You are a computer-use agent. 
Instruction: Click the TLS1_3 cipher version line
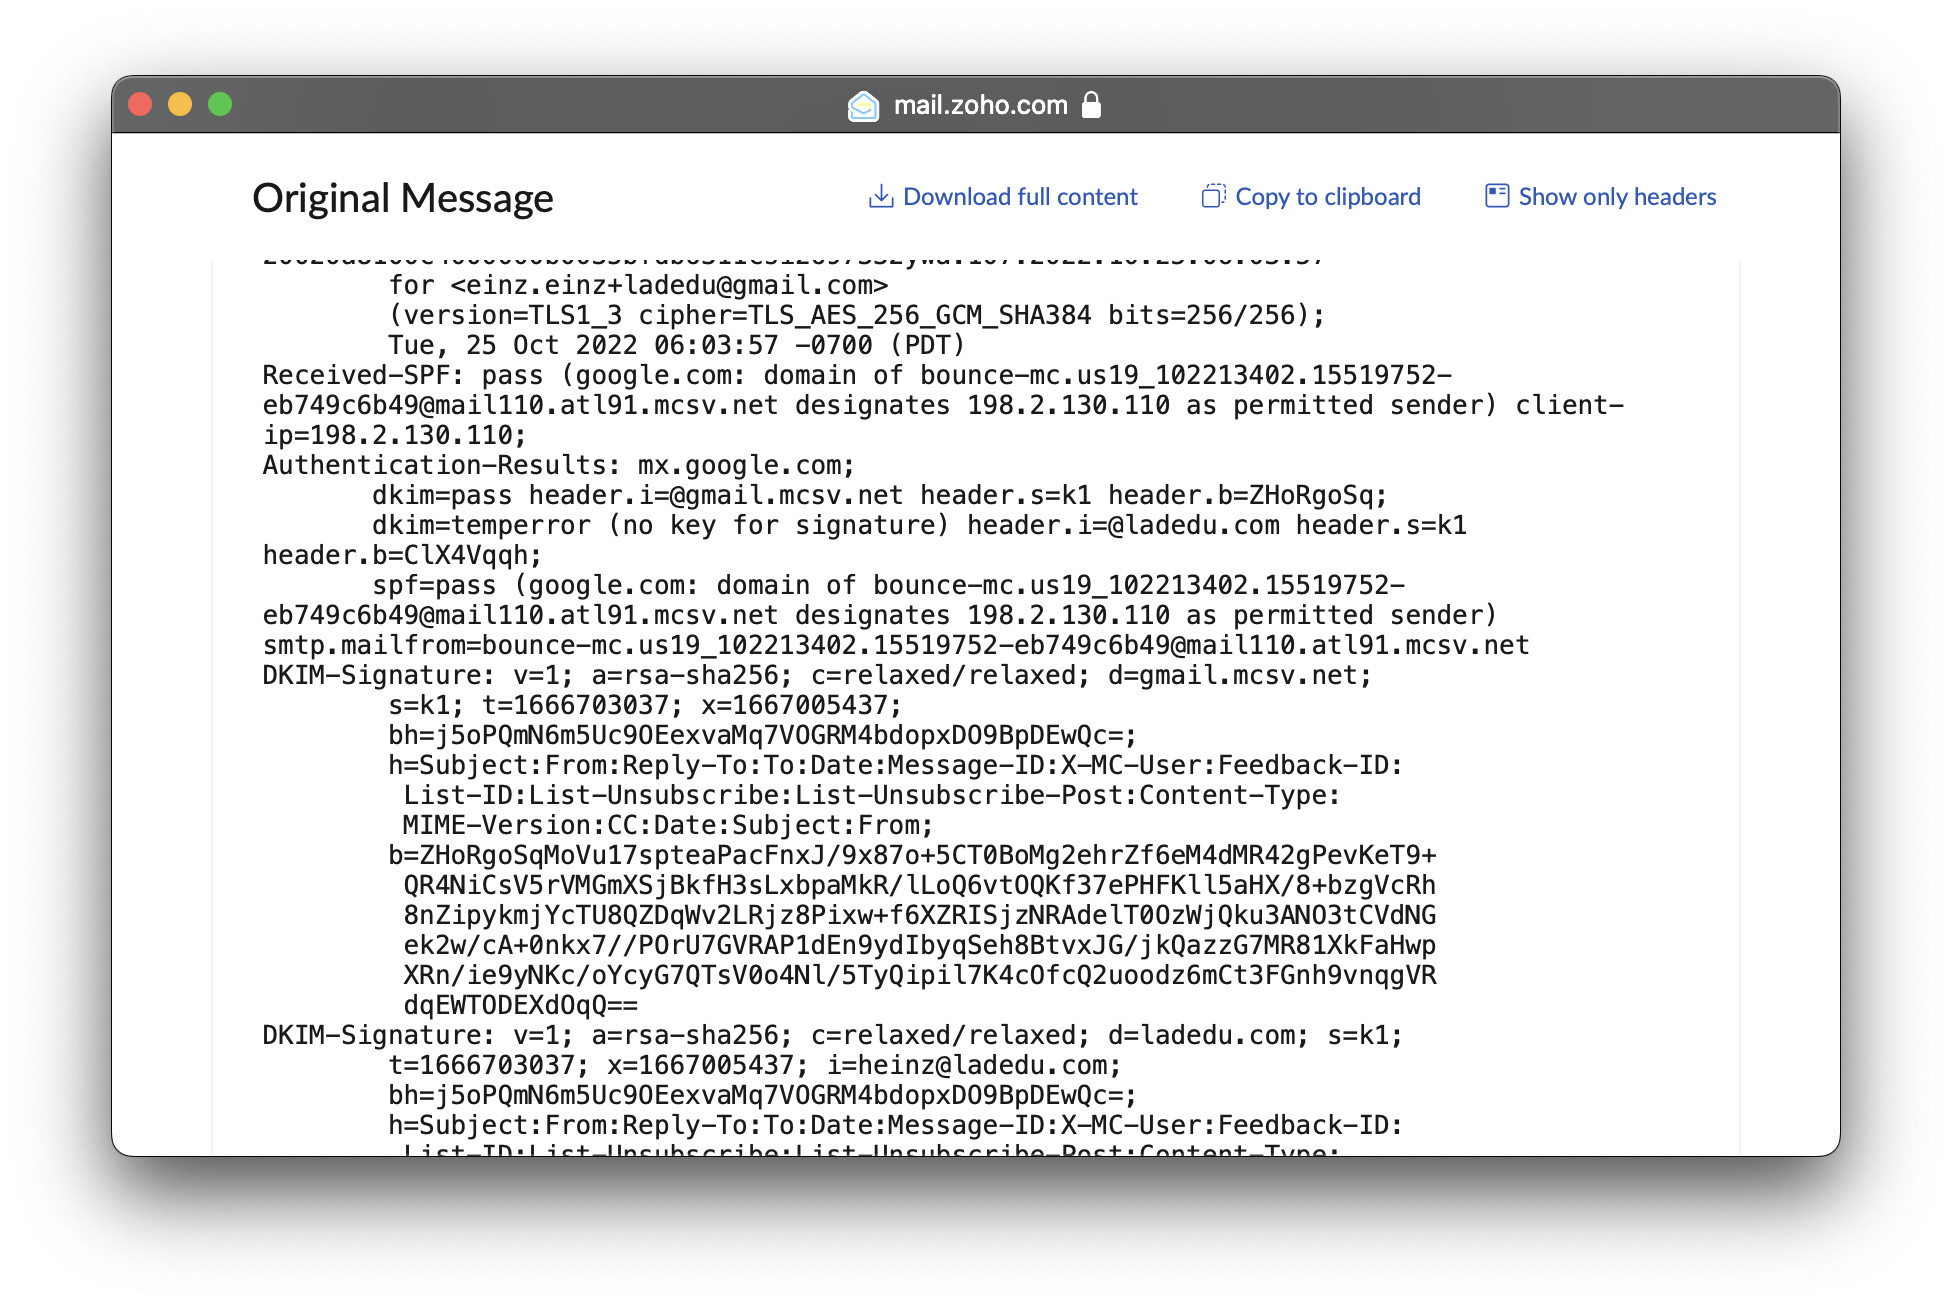click(856, 316)
